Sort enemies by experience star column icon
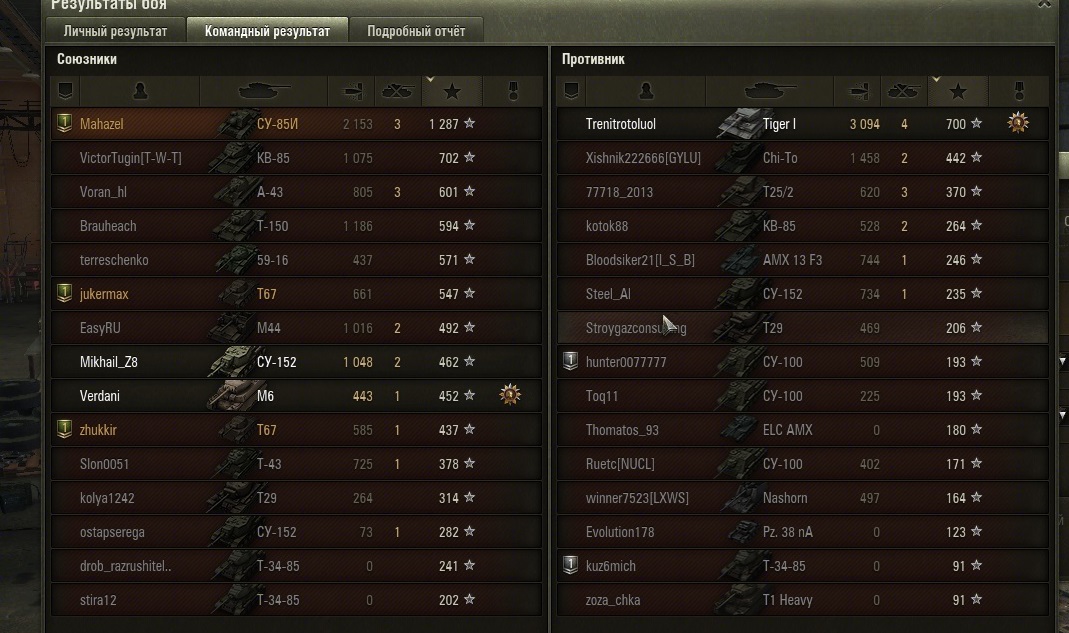This screenshot has height=633, width=1069. click(x=957, y=91)
